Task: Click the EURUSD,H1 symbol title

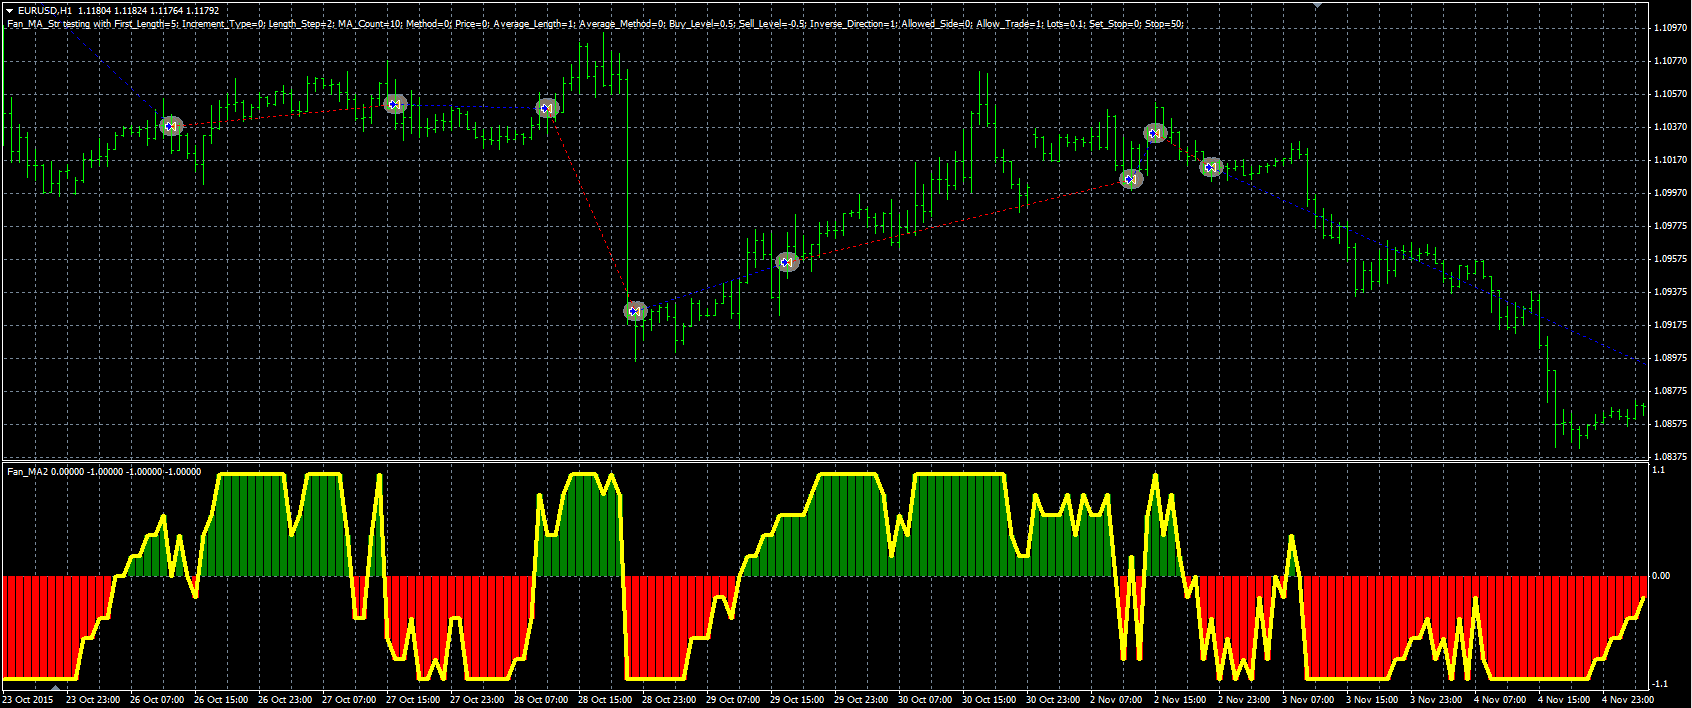Action: tap(44, 11)
